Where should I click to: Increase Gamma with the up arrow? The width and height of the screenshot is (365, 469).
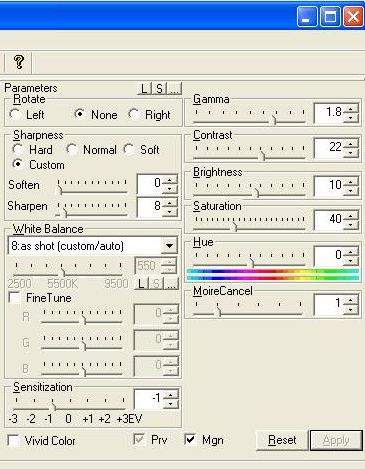[351, 109]
